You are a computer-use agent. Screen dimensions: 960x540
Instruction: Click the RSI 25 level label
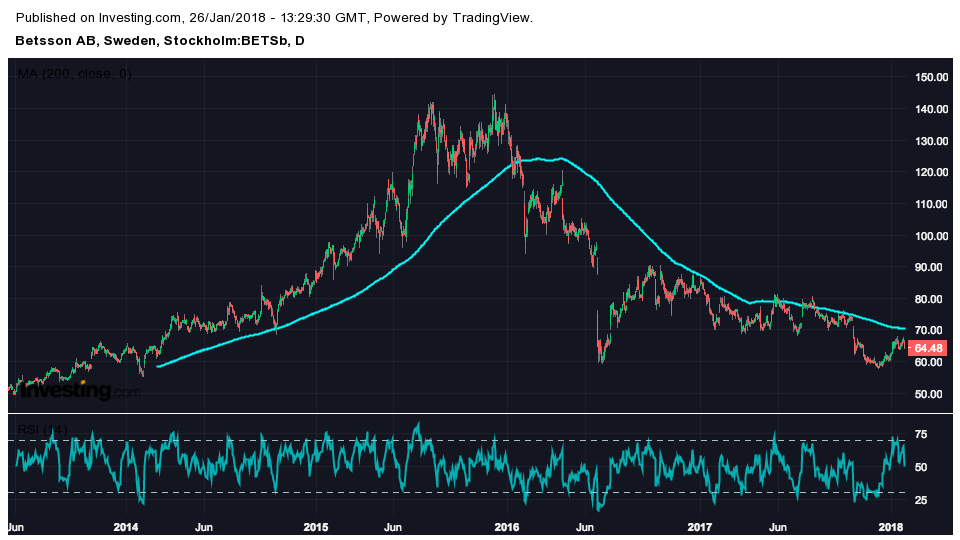pyautogui.click(x=921, y=500)
